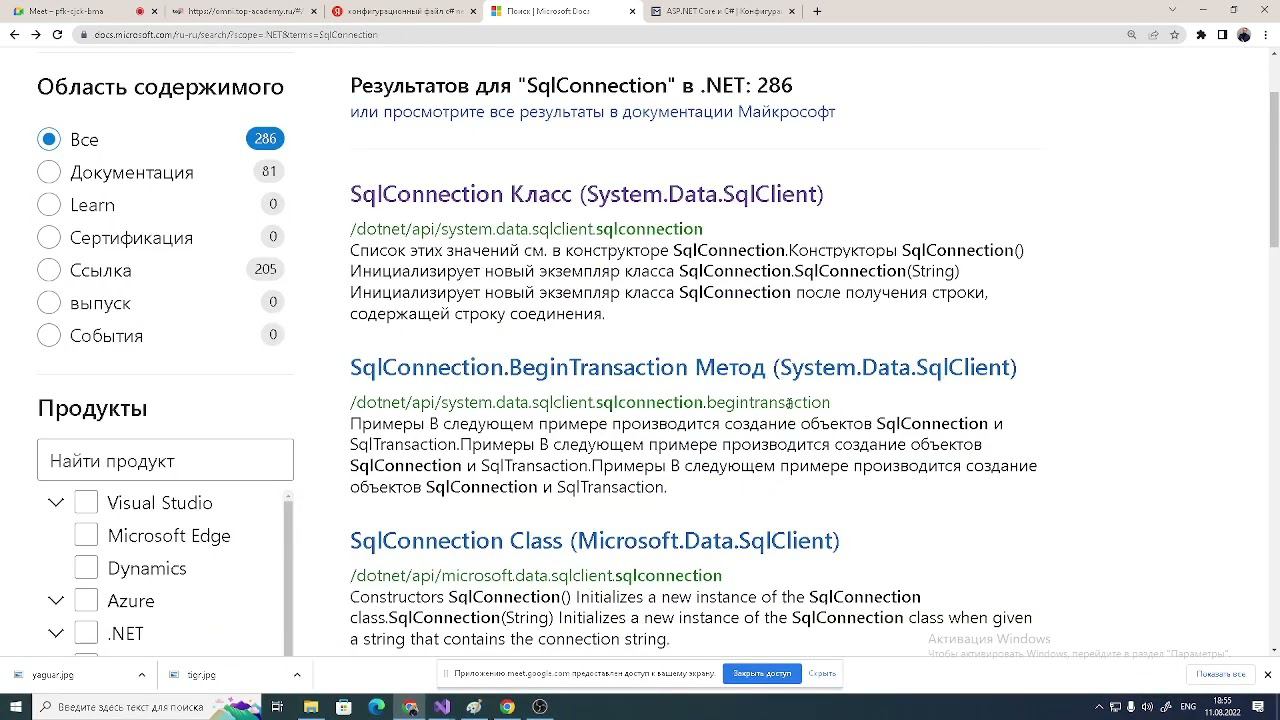
Task: Click the page vertical scrollbar thumb
Action: (x=1274, y=168)
